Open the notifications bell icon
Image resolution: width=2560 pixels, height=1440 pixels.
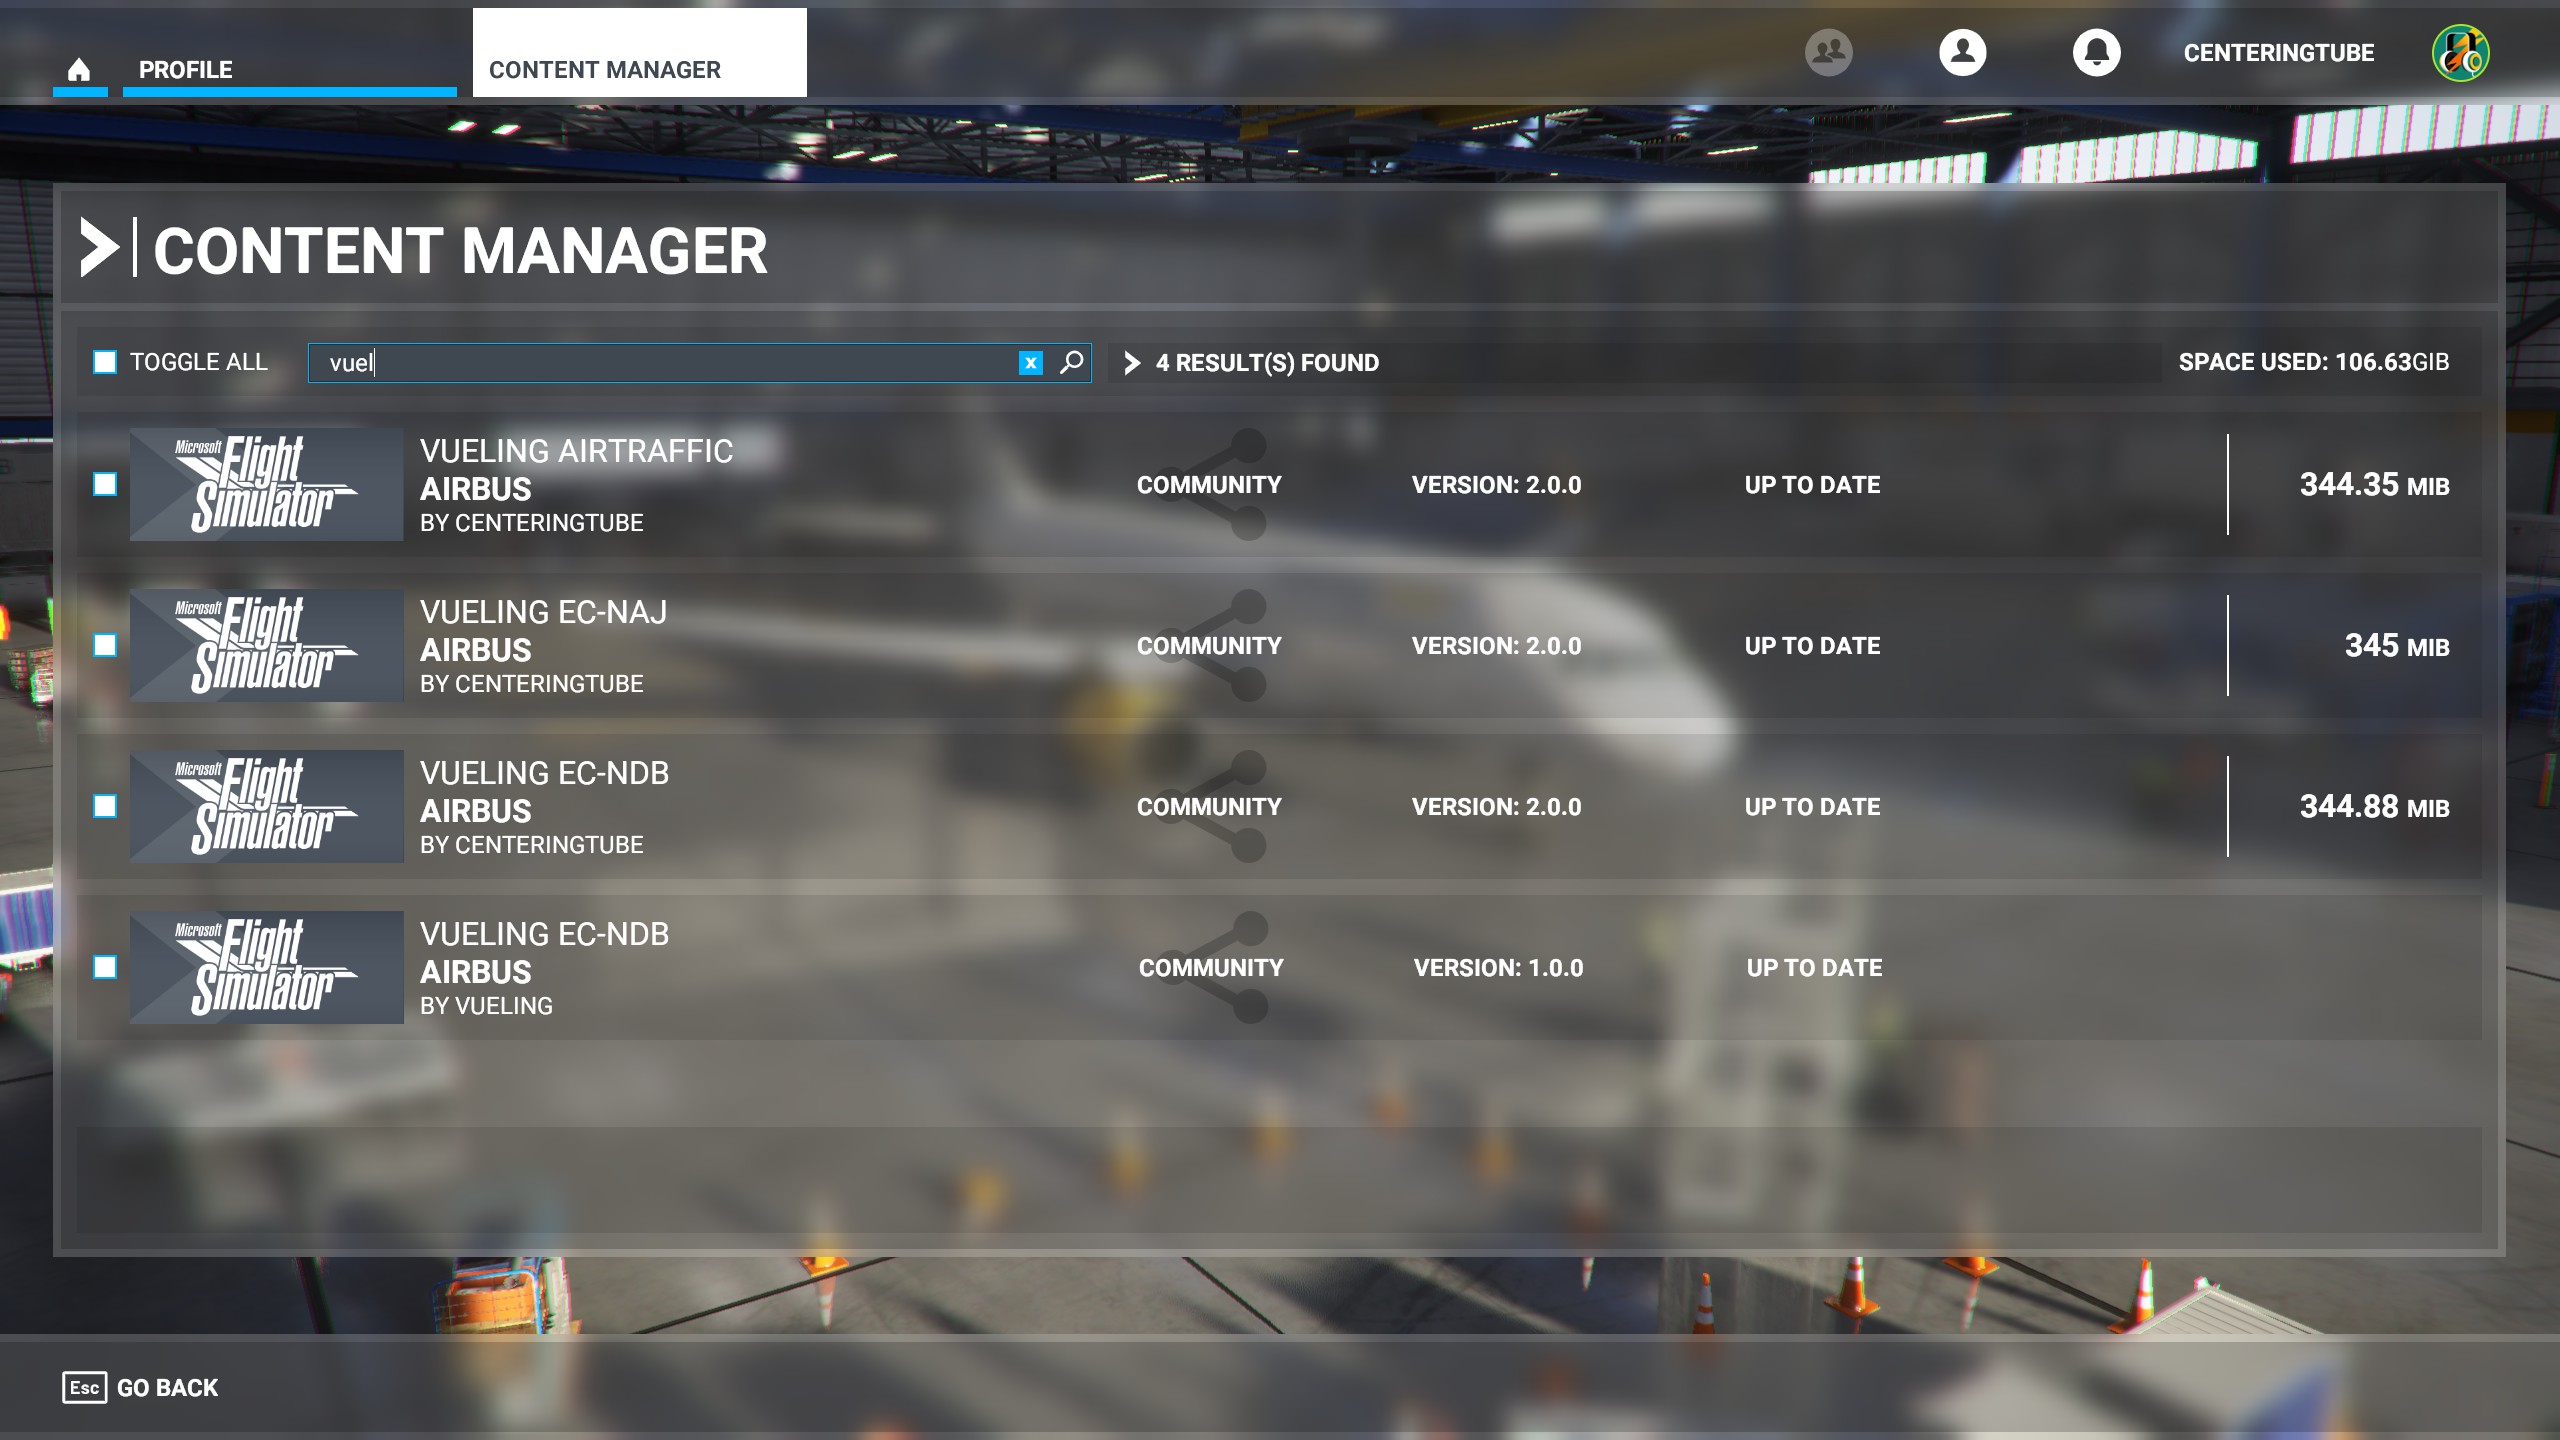pos(2096,52)
